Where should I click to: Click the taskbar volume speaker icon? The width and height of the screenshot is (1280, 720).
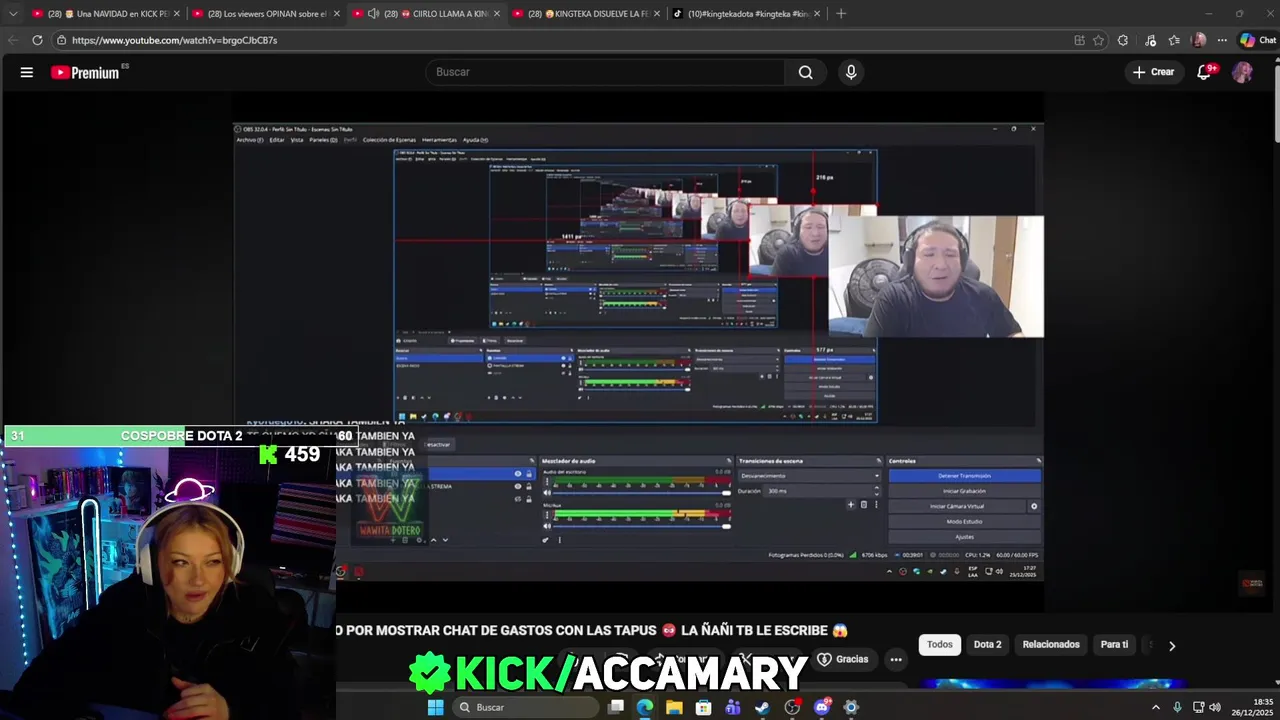click(1215, 707)
